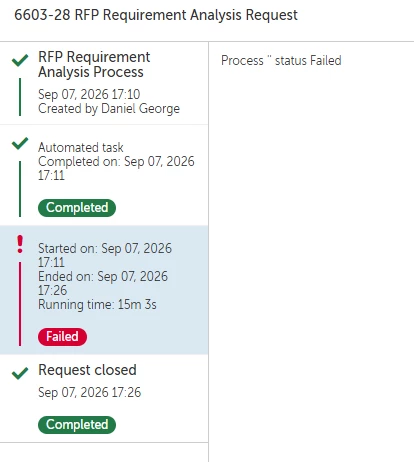This screenshot has height=462, width=414.
Task: Click green timeline line under first step
Action: [x=20, y=97]
